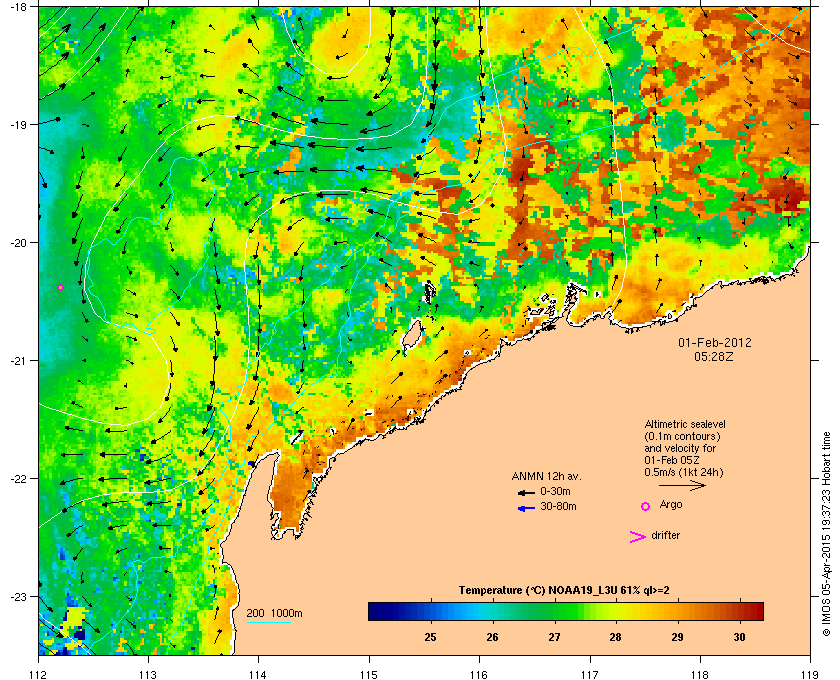Click the 'Altimetric sealevel' legend text
The height and width of the screenshot is (680, 840).
[x=685, y=424]
